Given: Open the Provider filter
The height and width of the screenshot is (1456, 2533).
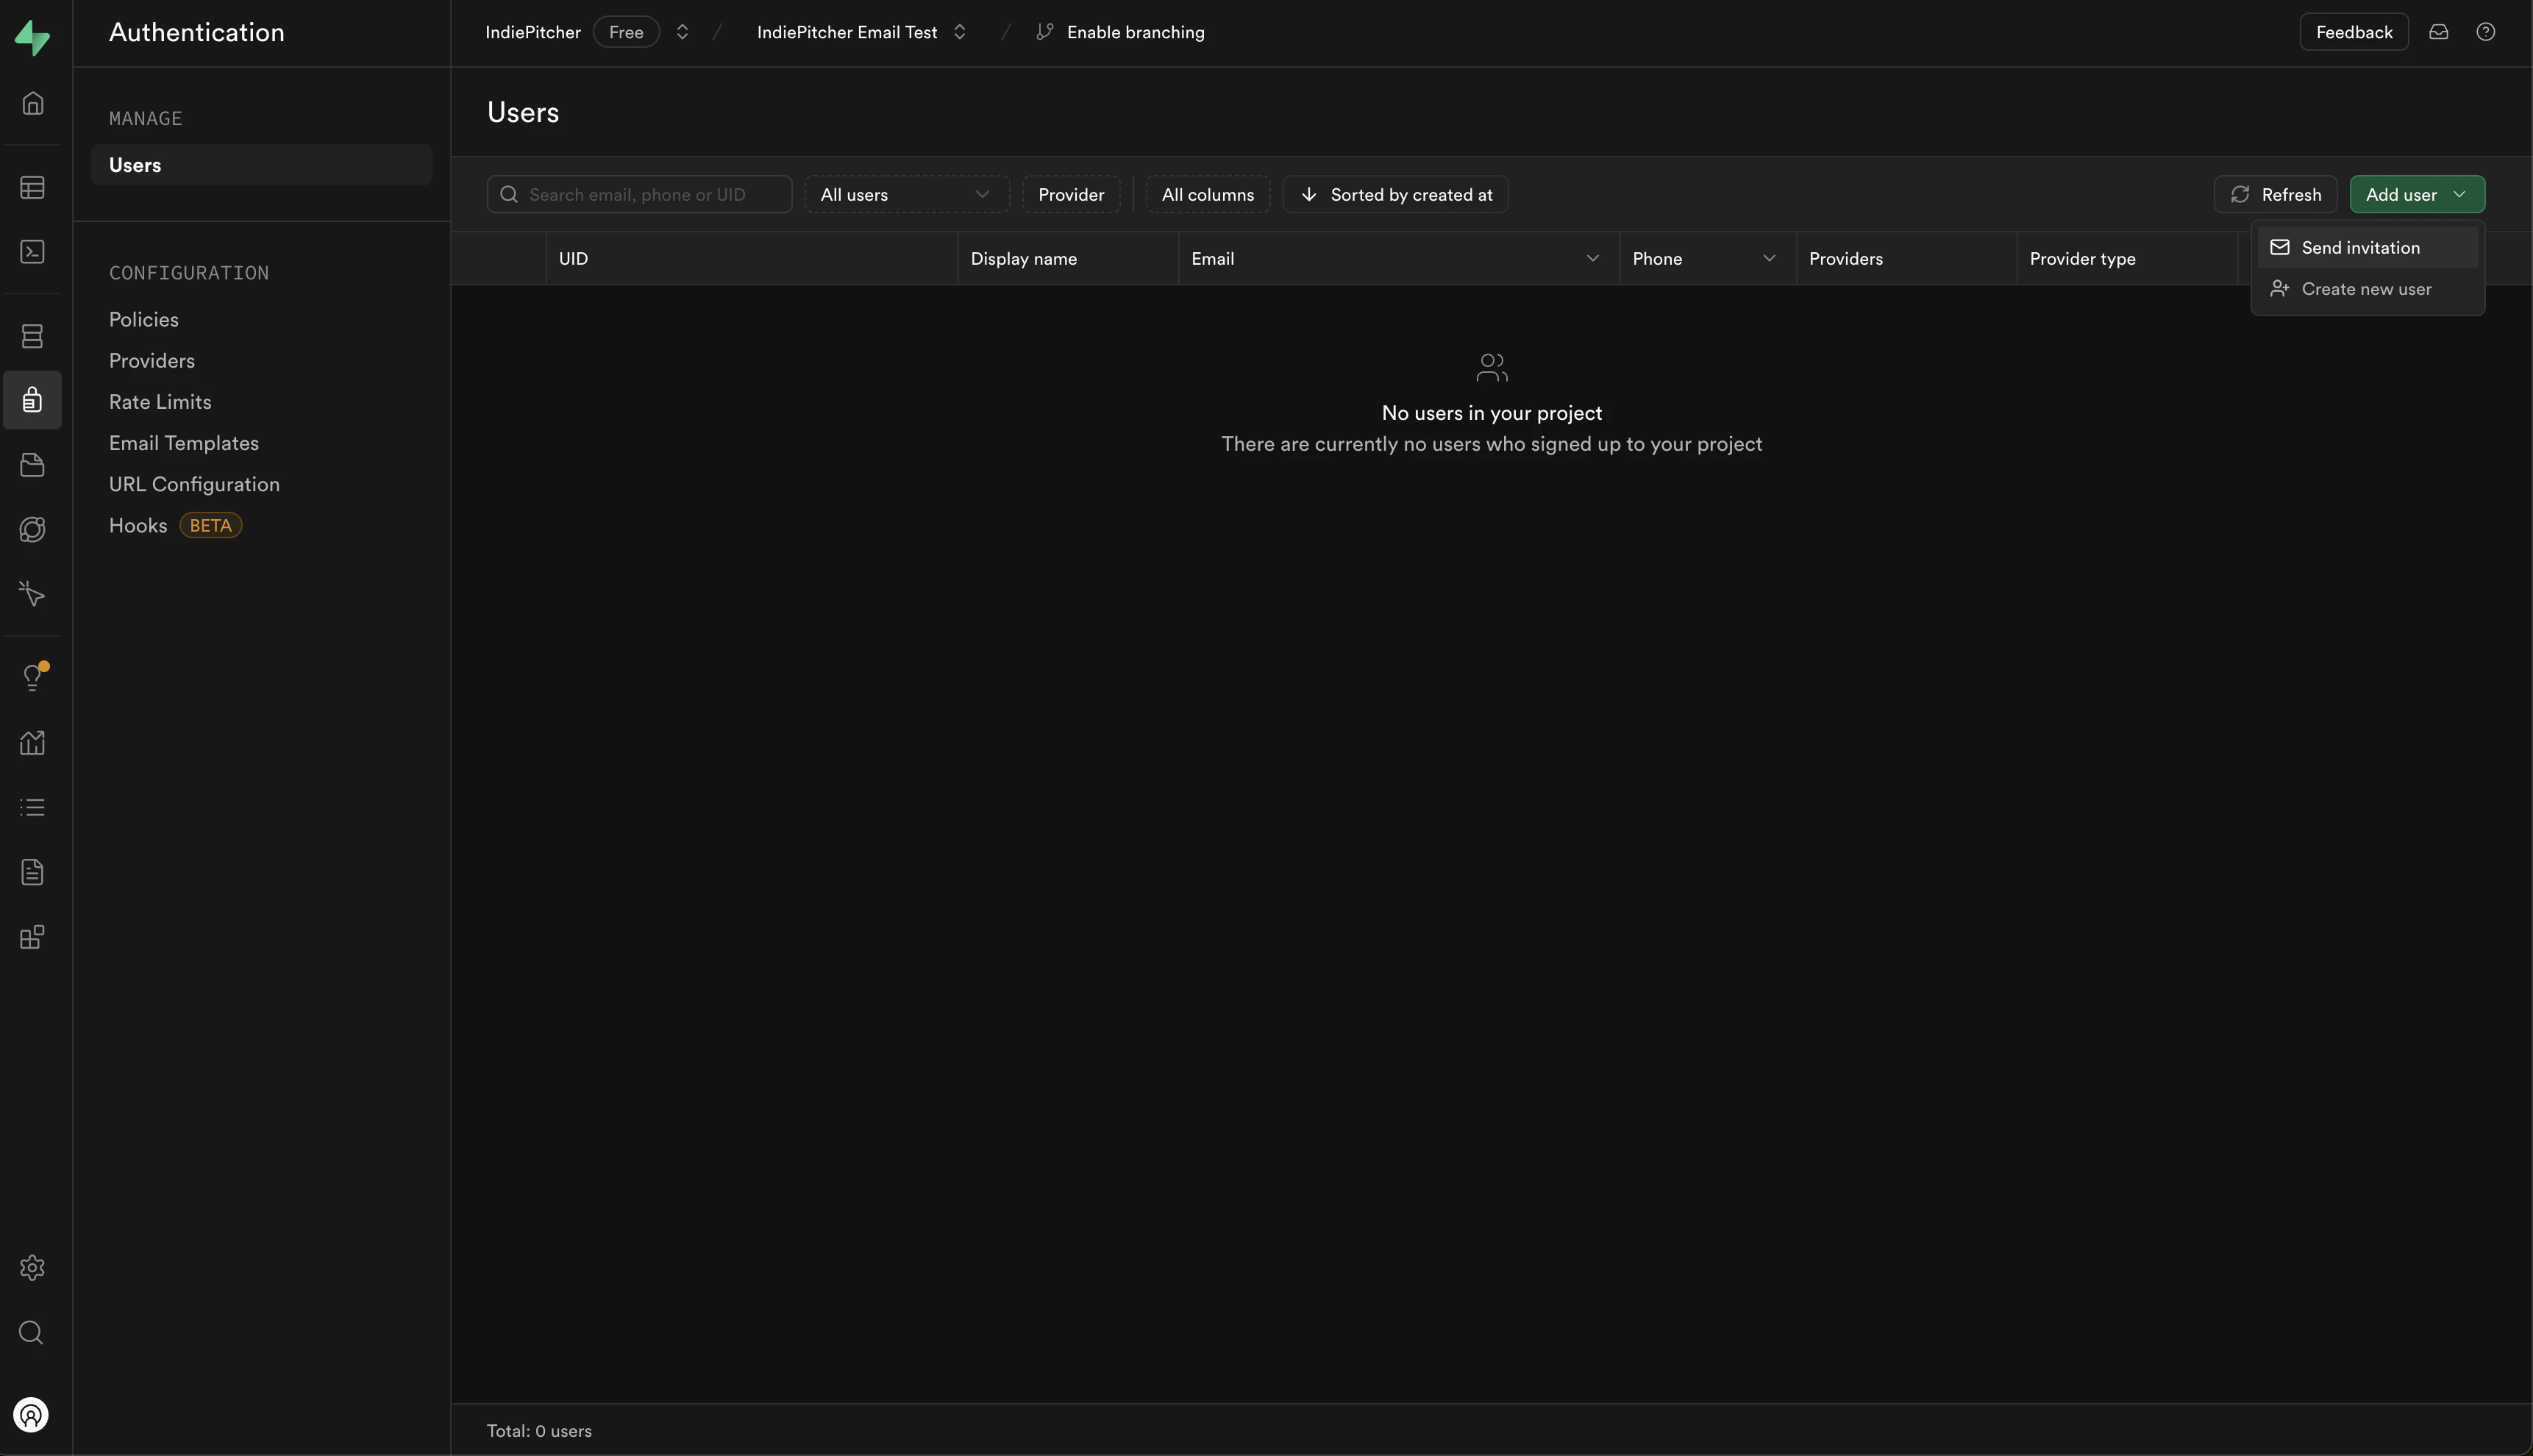Looking at the screenshot, I should click(x=1071, y=194).
